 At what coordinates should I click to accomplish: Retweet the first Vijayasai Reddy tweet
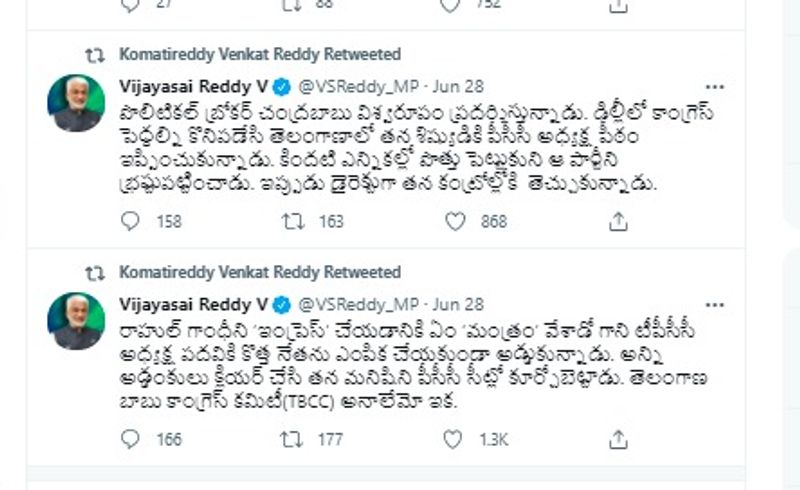pos(292,221)
